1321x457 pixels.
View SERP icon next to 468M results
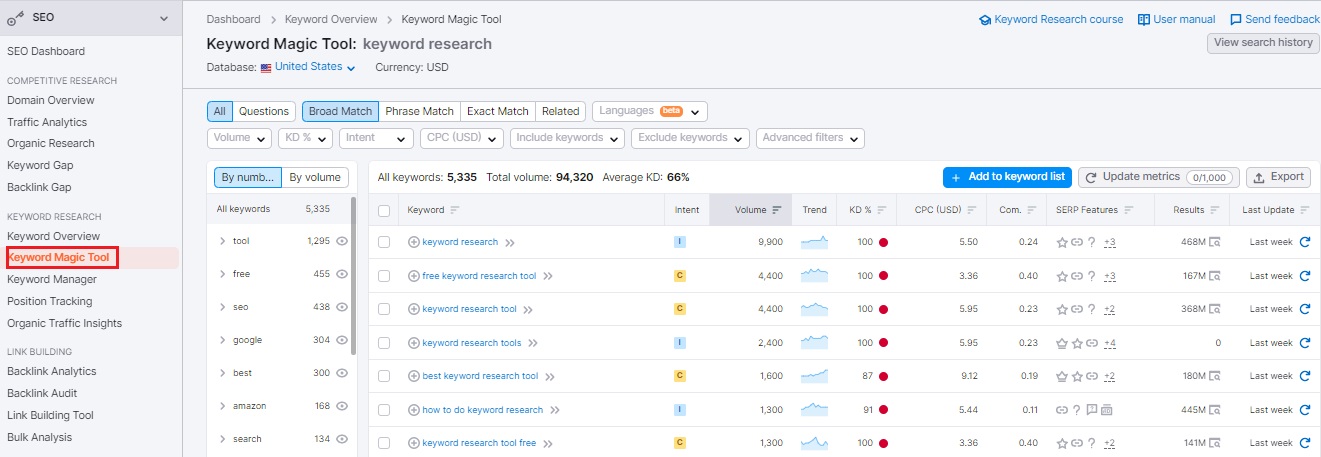pyautogui.click(x=1215, y=242)
